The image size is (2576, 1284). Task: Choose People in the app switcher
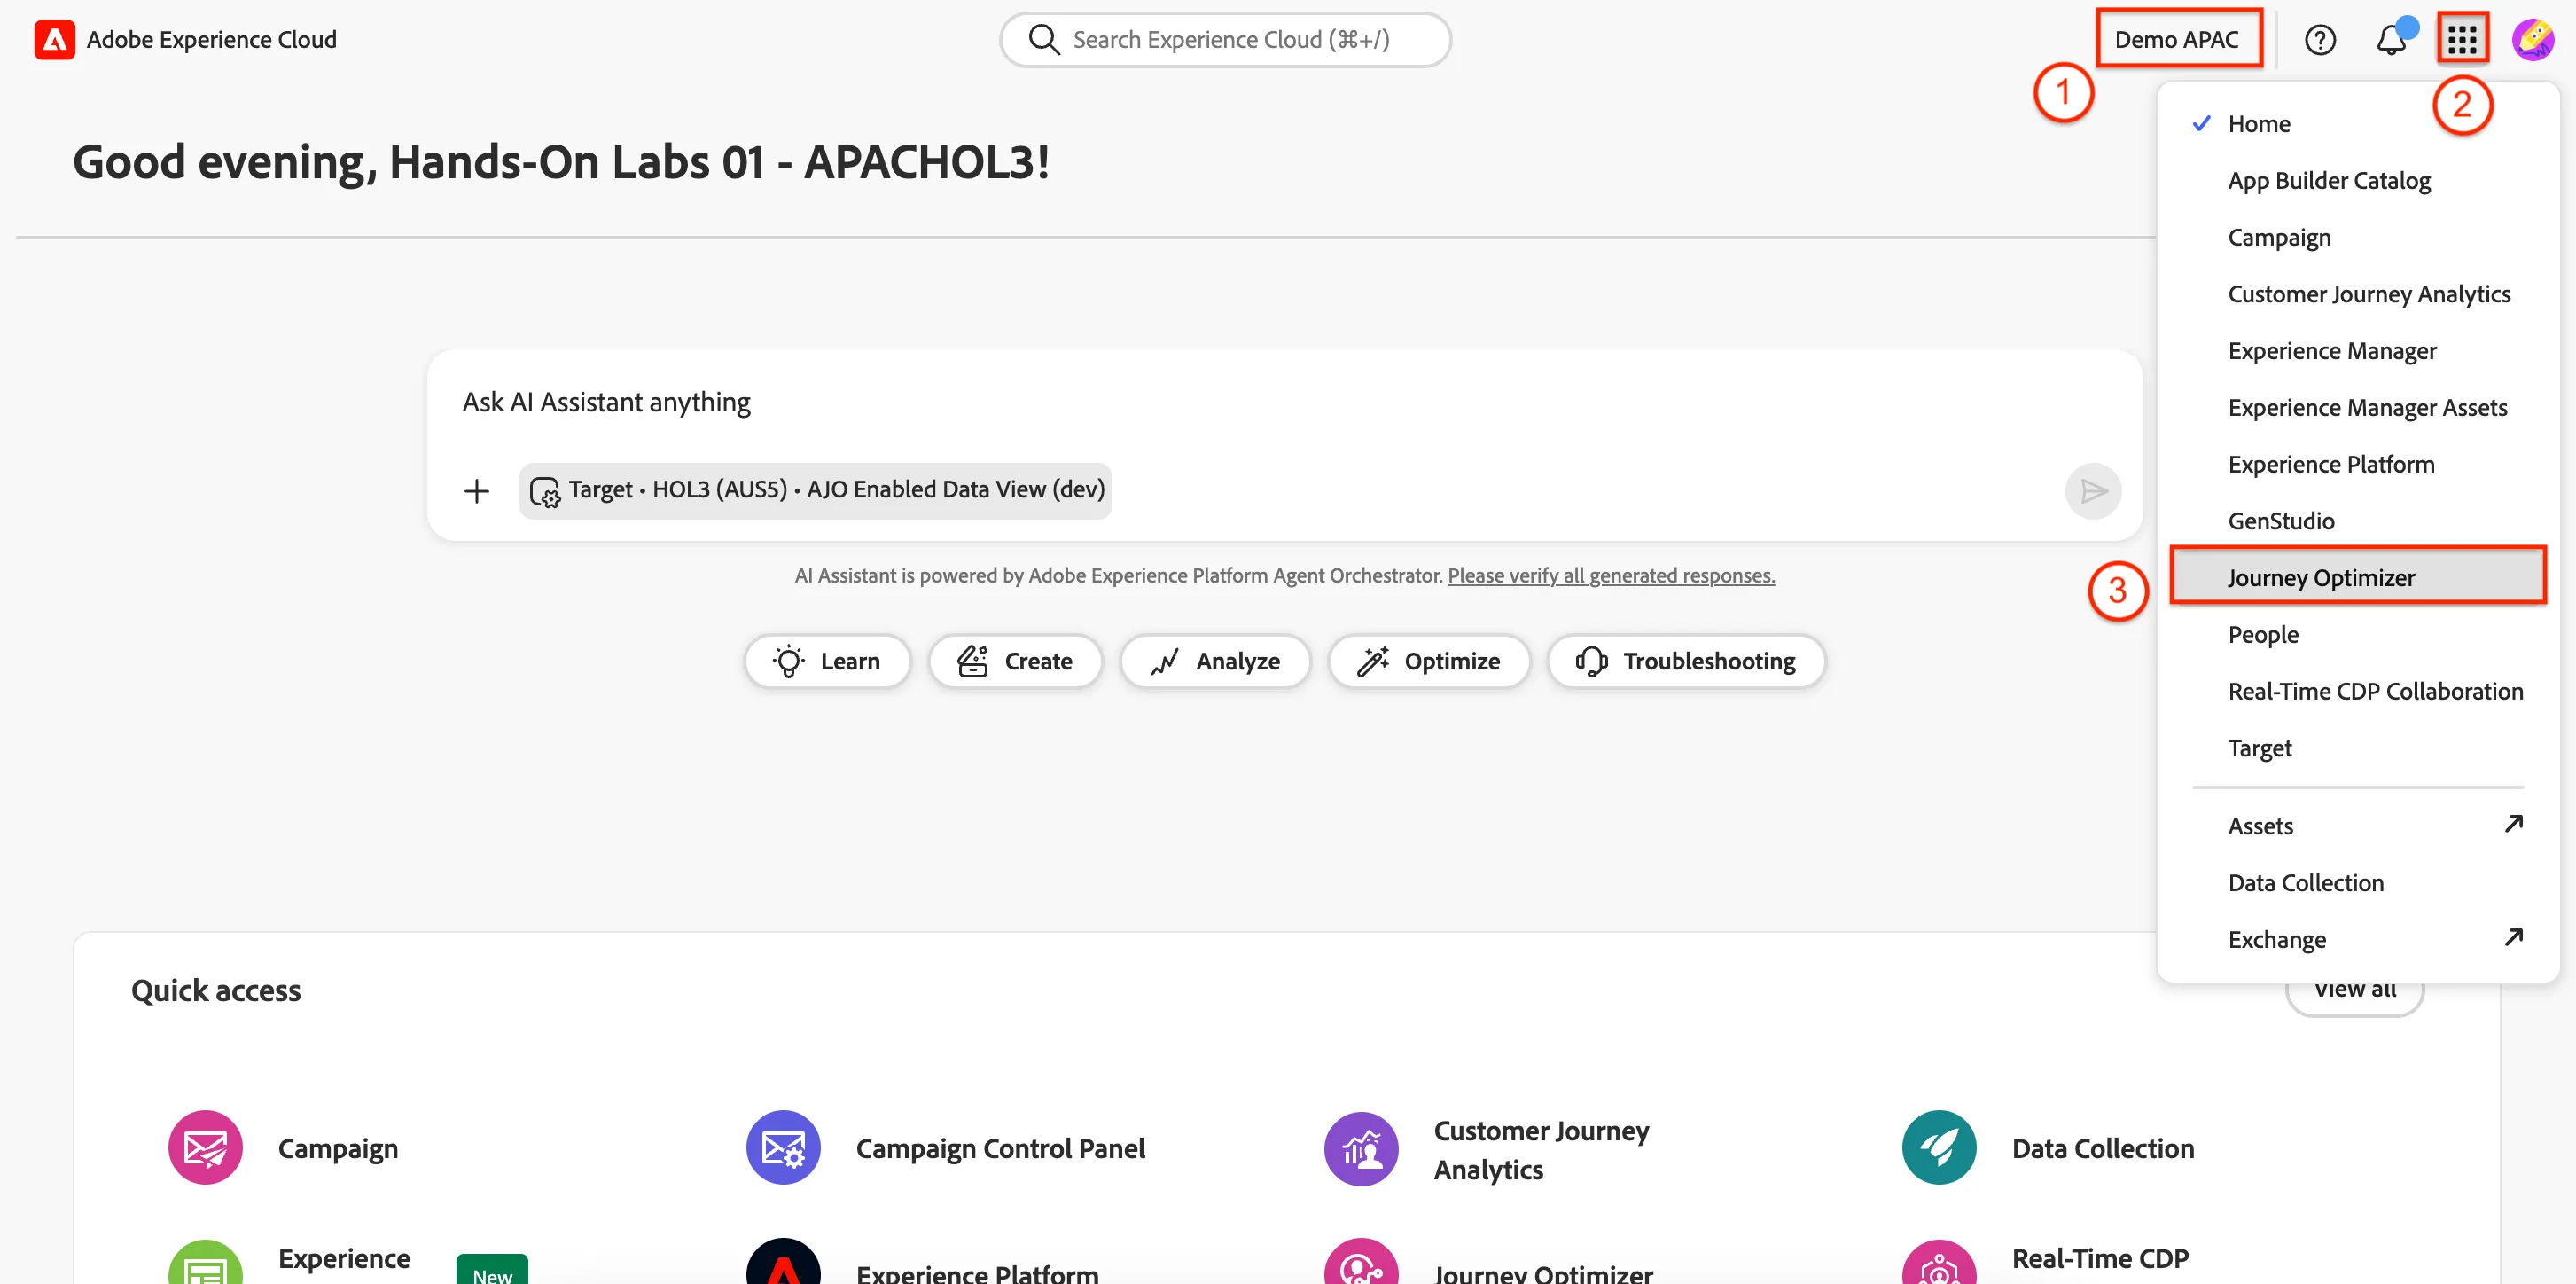[2358, 635]
